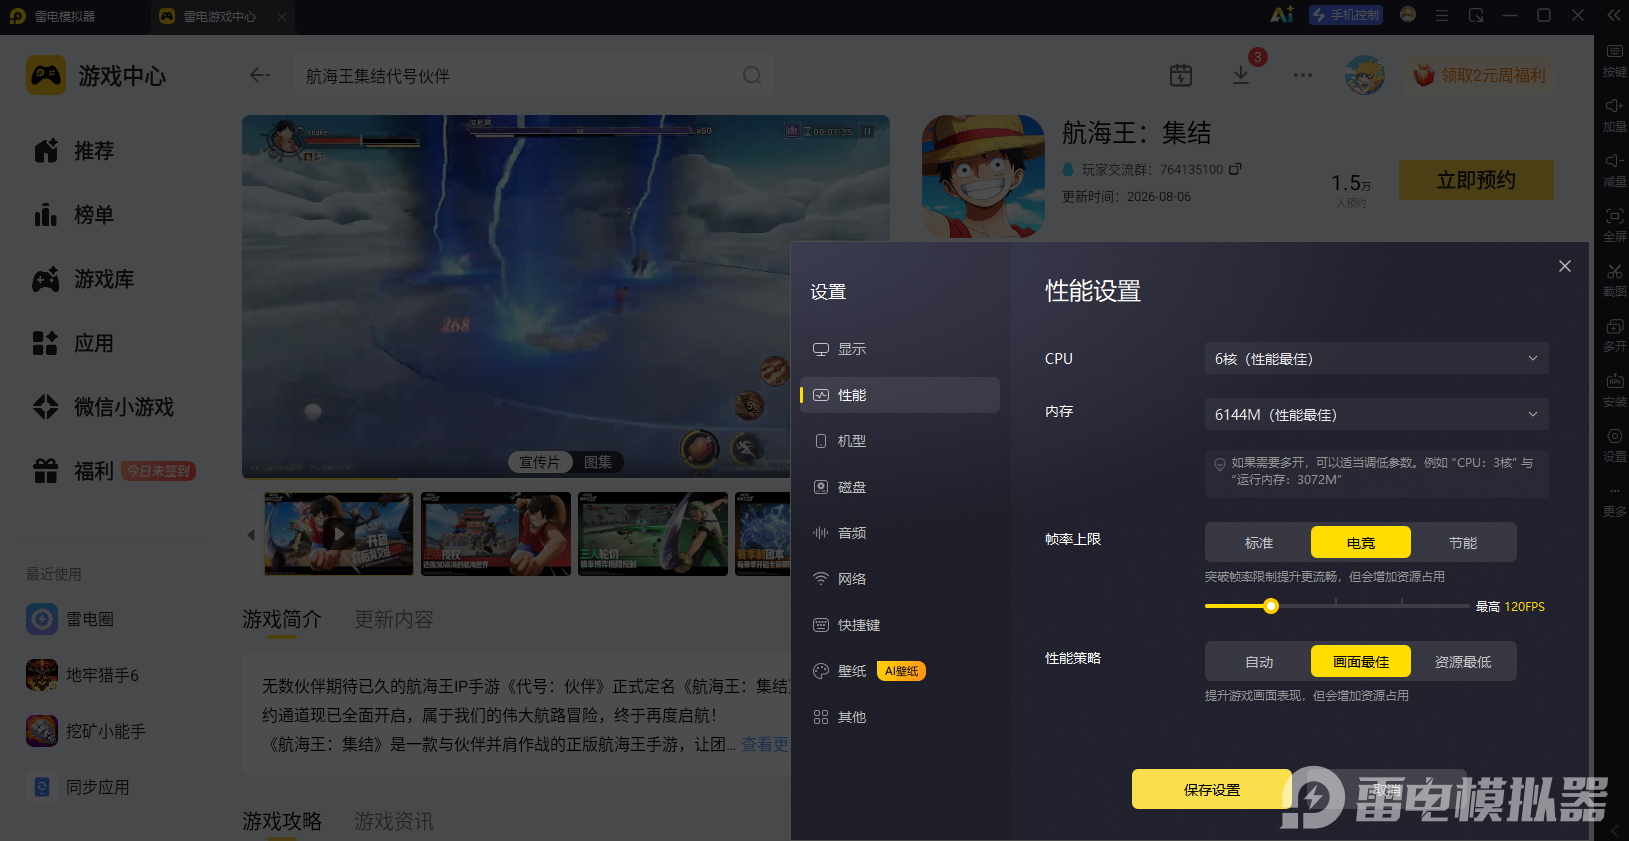Screen dimensions: 1629x841
Task: Copy the player group number 764135100
Action: [1235, 169]
